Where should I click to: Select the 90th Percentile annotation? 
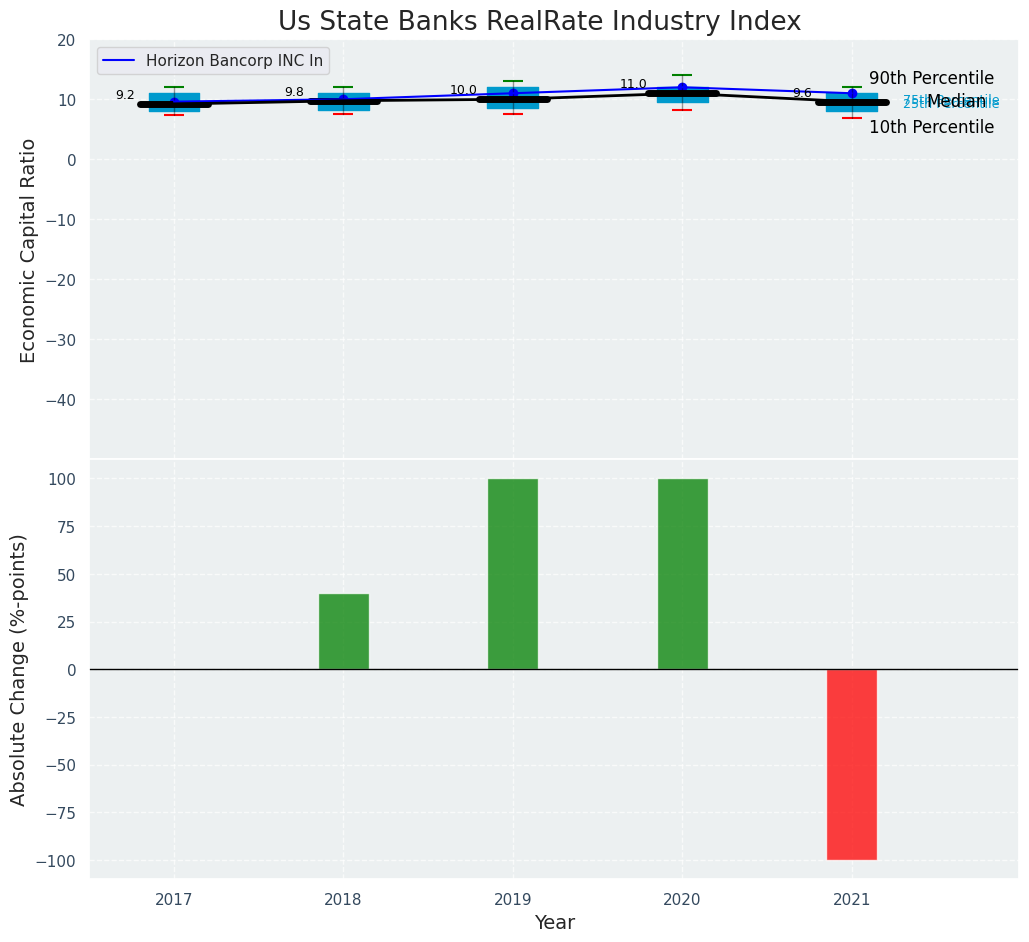931,78
